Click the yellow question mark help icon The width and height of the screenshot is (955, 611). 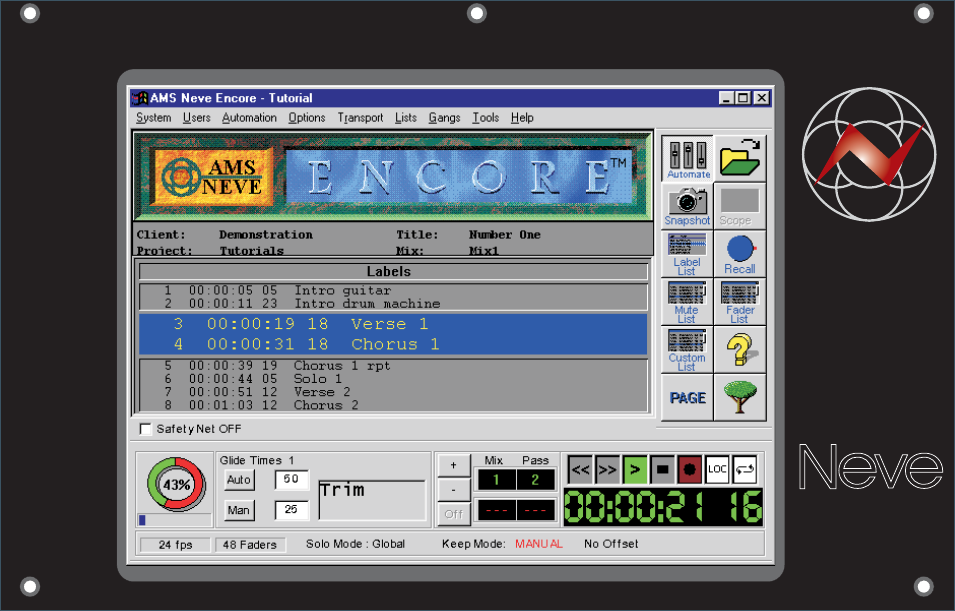coord(739,349)
